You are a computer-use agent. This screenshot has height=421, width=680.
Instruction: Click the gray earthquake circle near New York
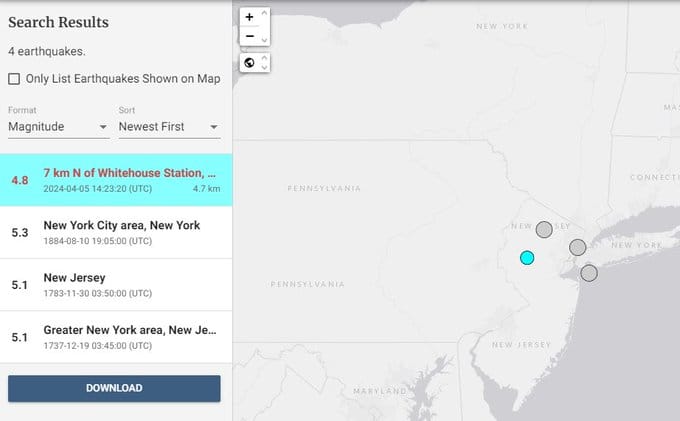pos(577,247)
